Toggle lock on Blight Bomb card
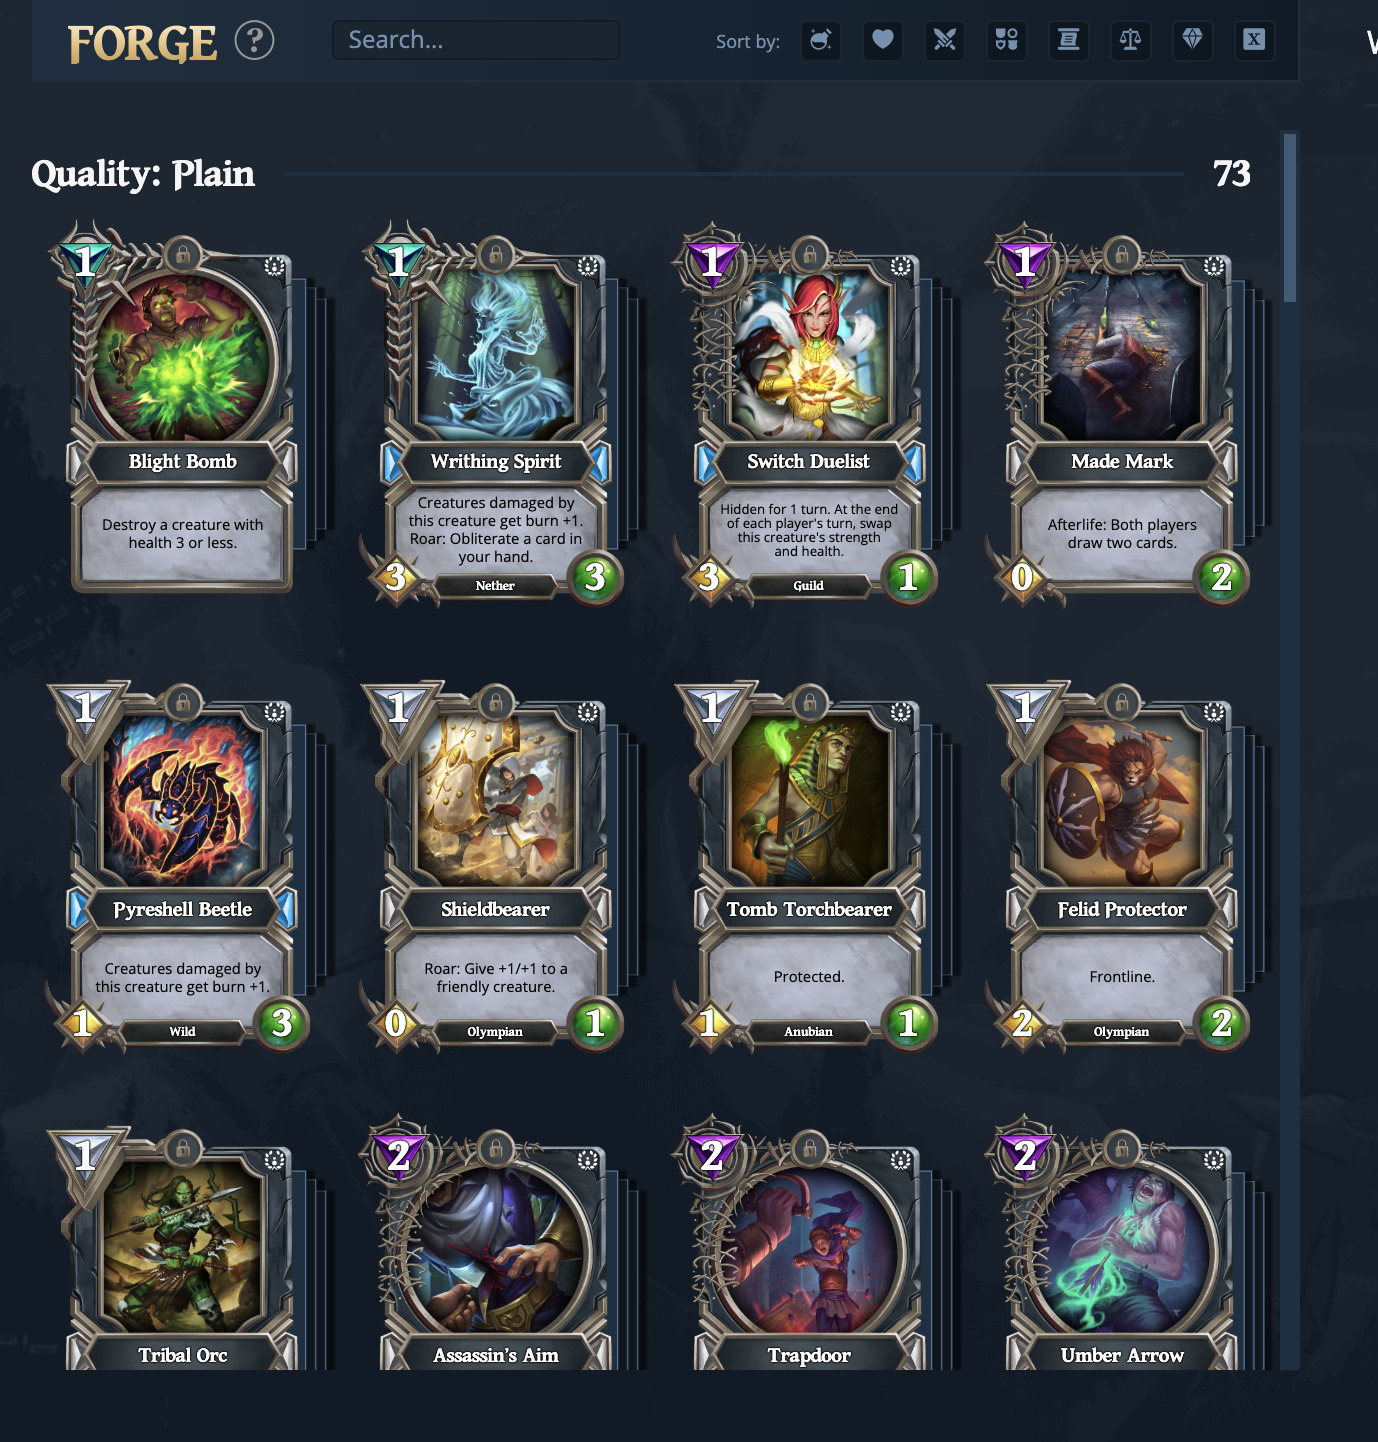This screenshot has width=1378, height=1442. click(x=183, y=255)
